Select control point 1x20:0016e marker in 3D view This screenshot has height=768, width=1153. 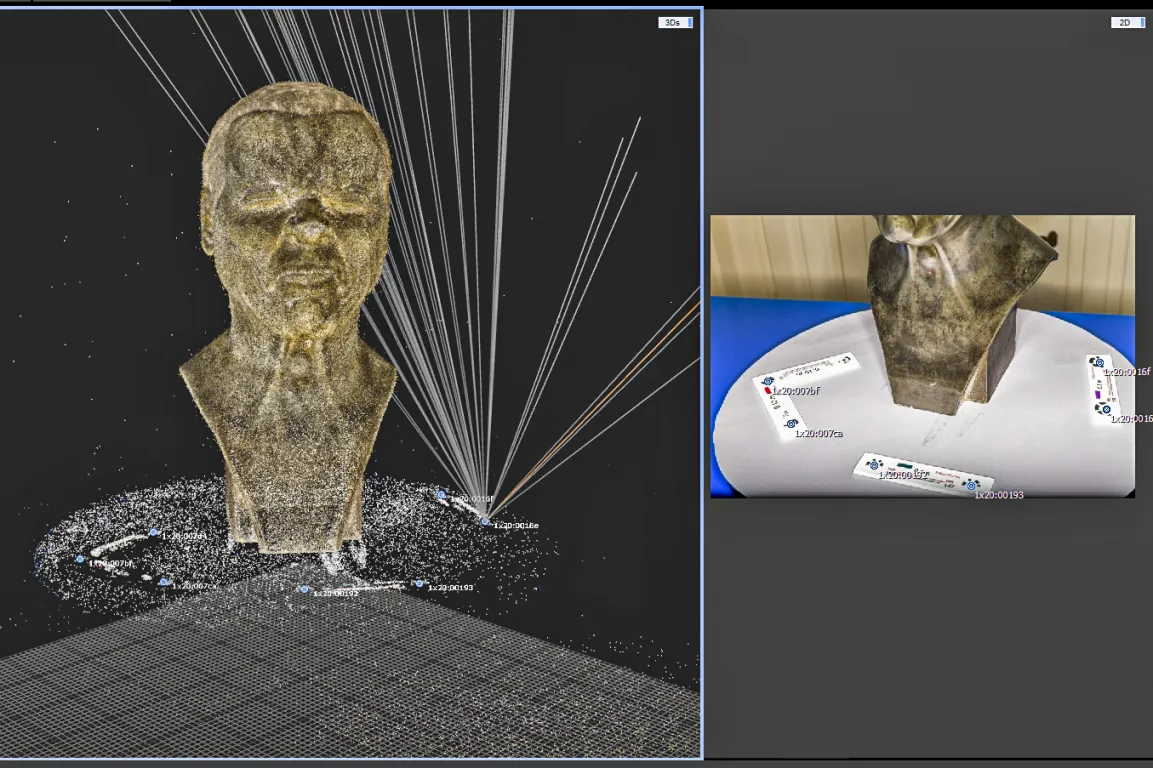(485, 522)
